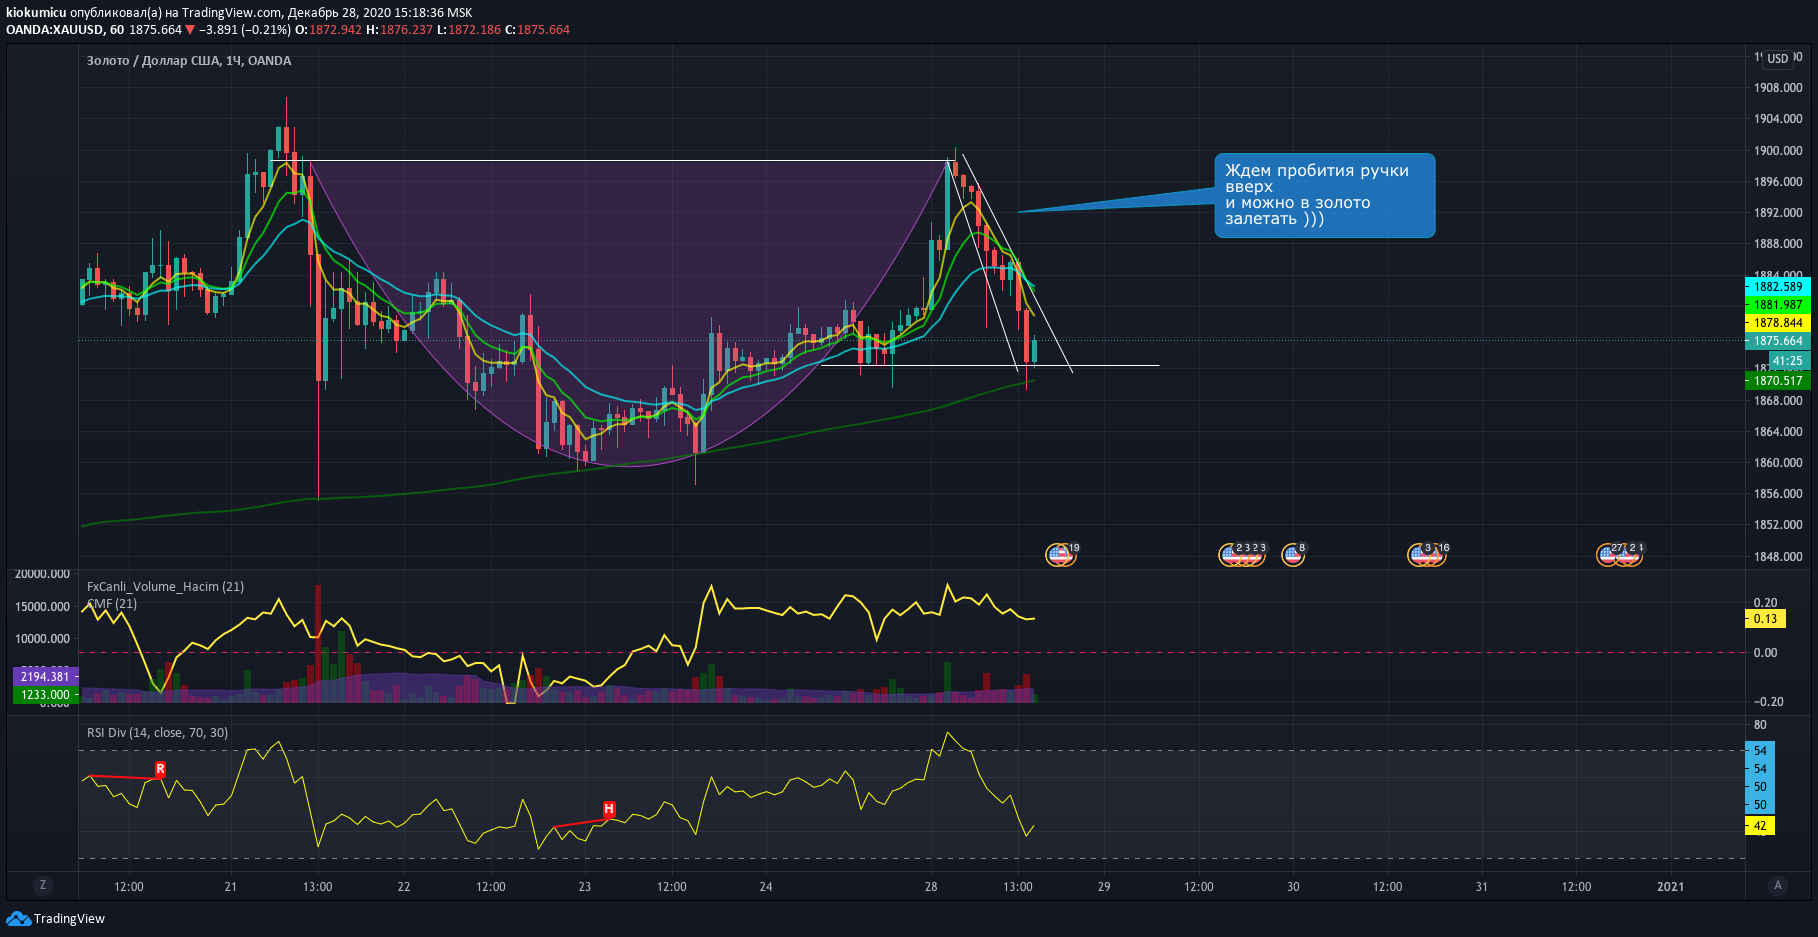Click the 2021 label on the time axis

click(1670, 887)
